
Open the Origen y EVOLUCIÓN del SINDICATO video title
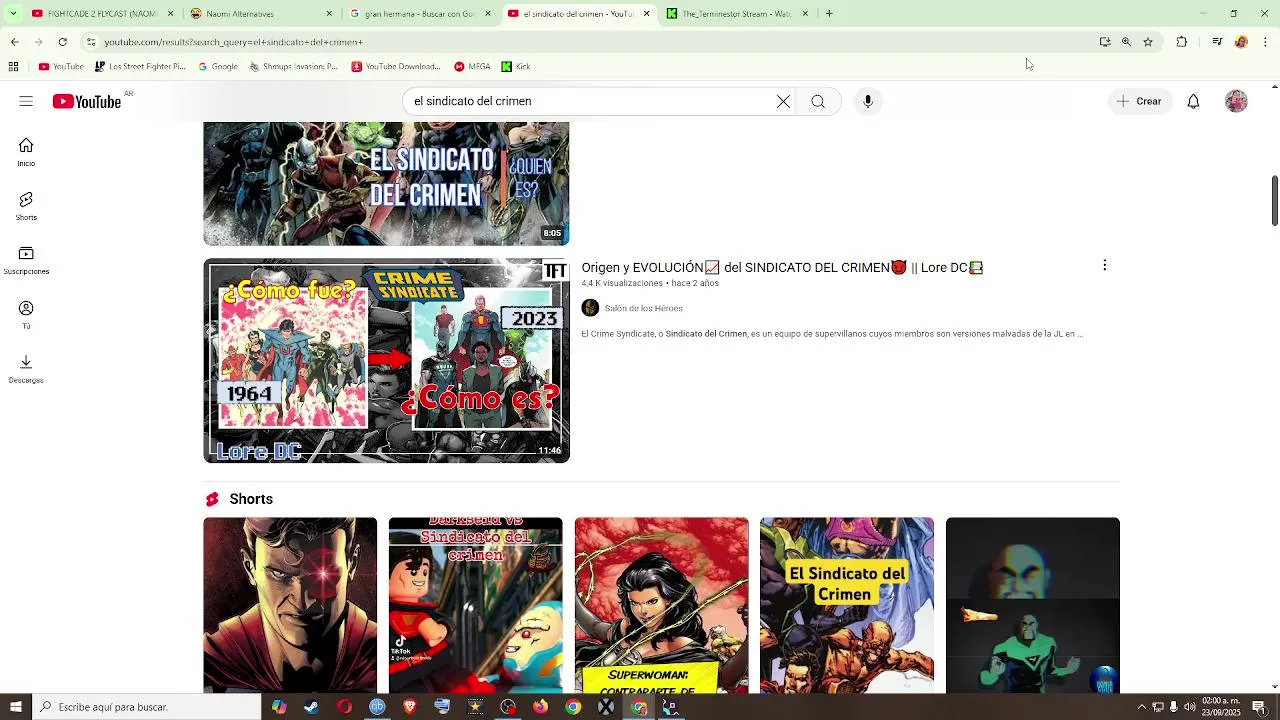click(x=782, y=268)
